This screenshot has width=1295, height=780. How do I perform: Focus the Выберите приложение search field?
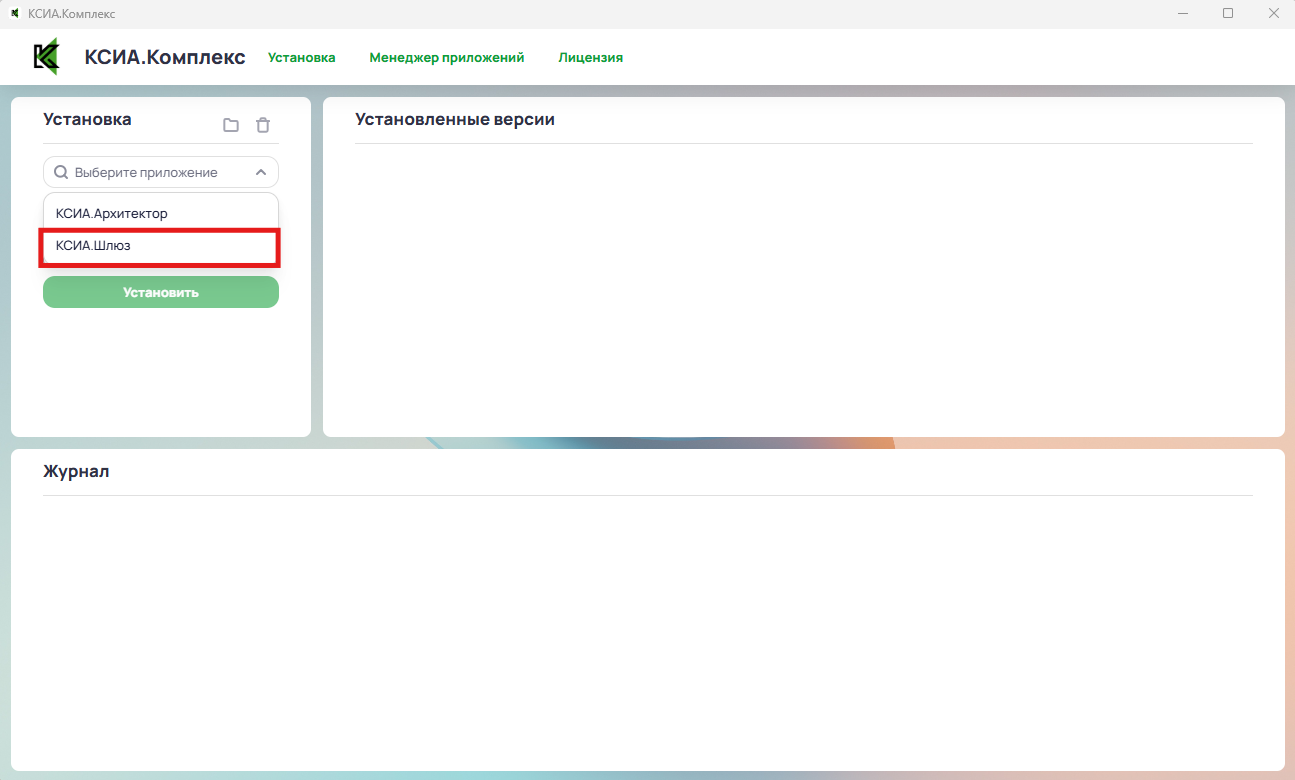(155, 172)
